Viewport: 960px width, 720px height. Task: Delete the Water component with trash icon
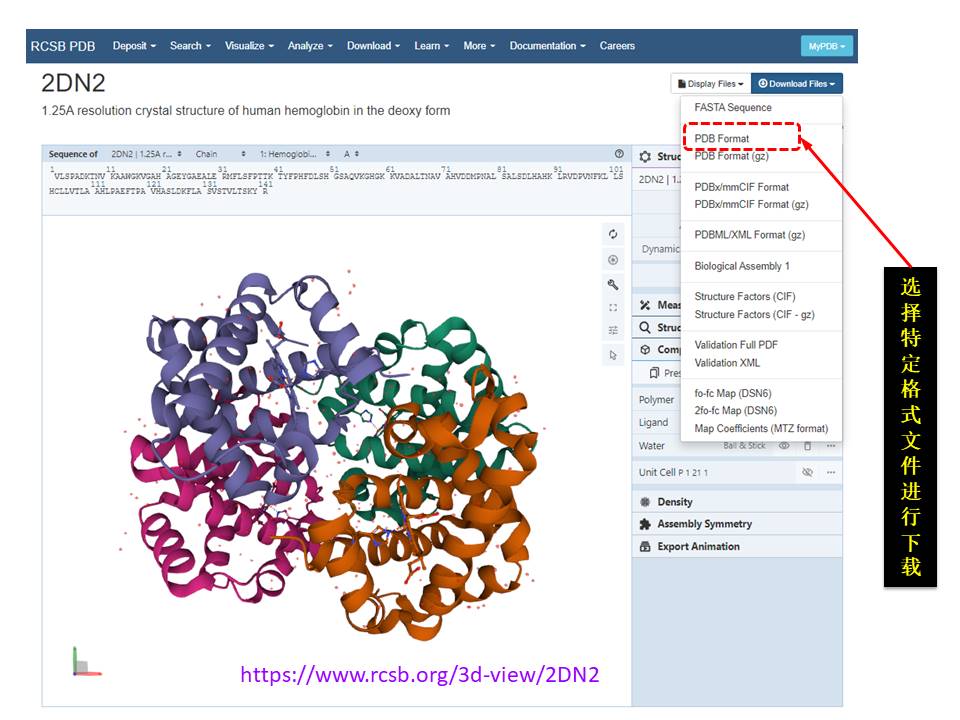click(x=807, y=446)
